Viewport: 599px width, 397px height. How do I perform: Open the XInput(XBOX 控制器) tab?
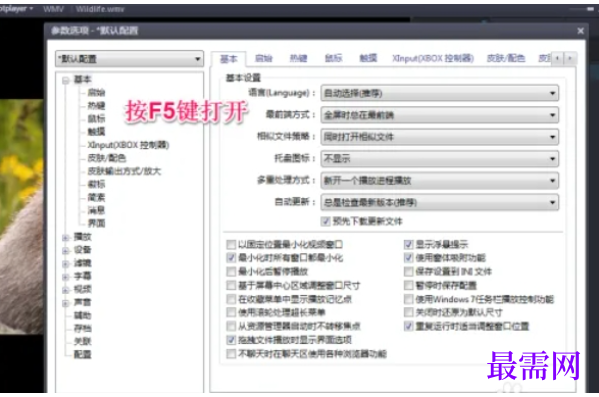pos(433,58)
